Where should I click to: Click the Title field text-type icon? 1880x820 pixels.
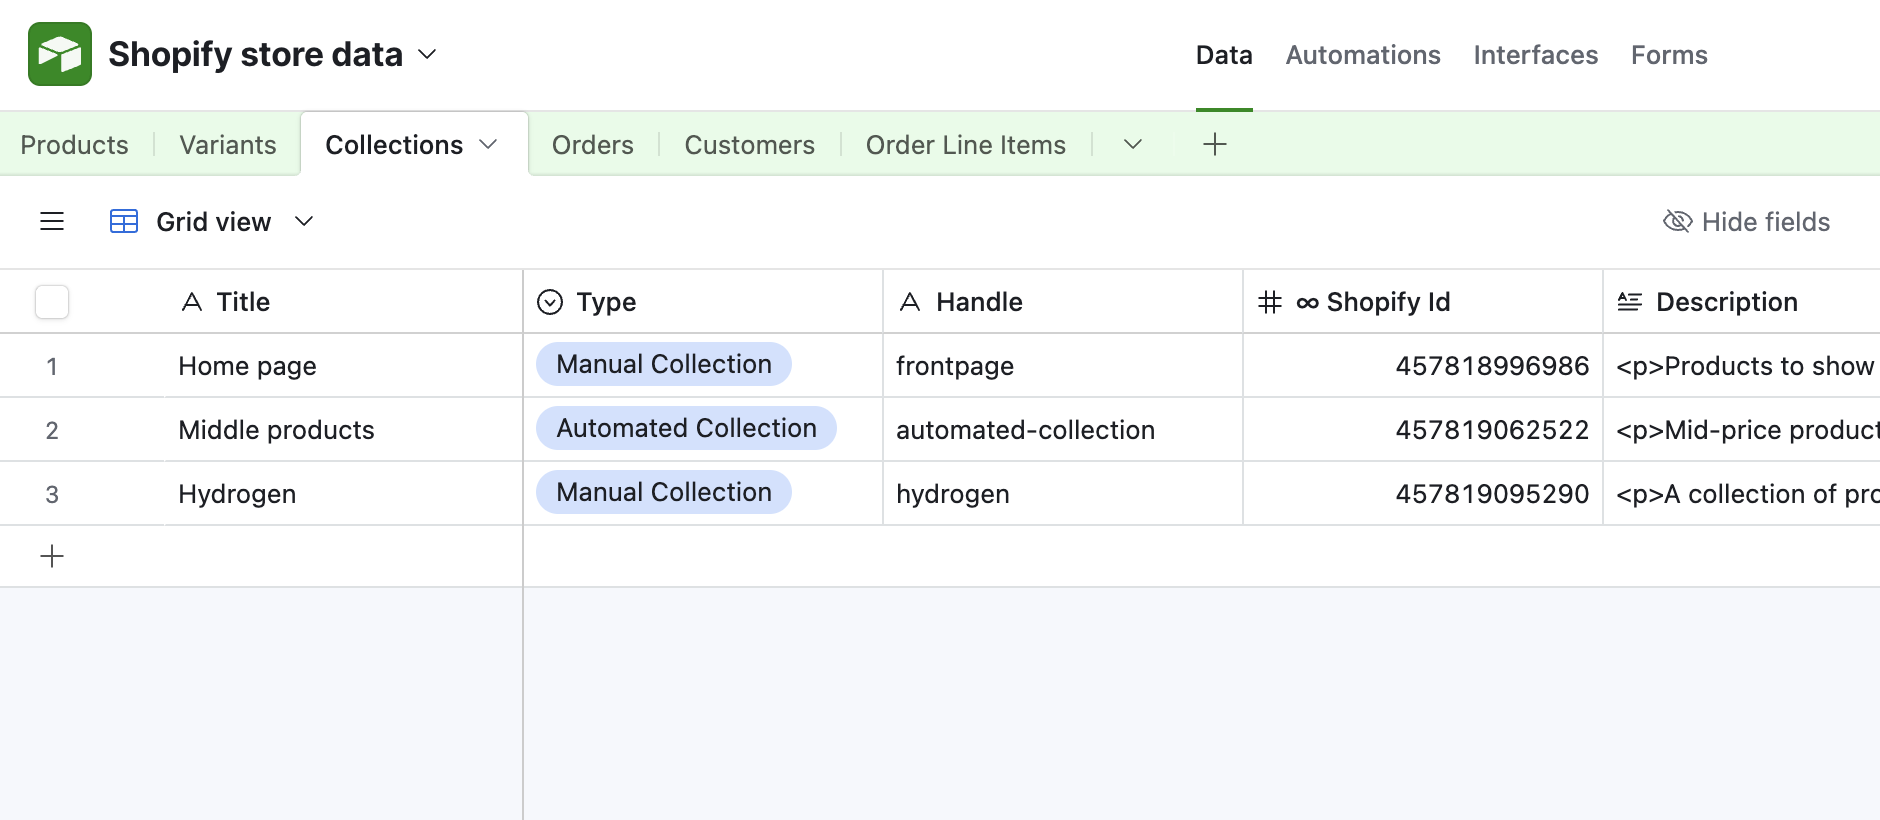192,302
